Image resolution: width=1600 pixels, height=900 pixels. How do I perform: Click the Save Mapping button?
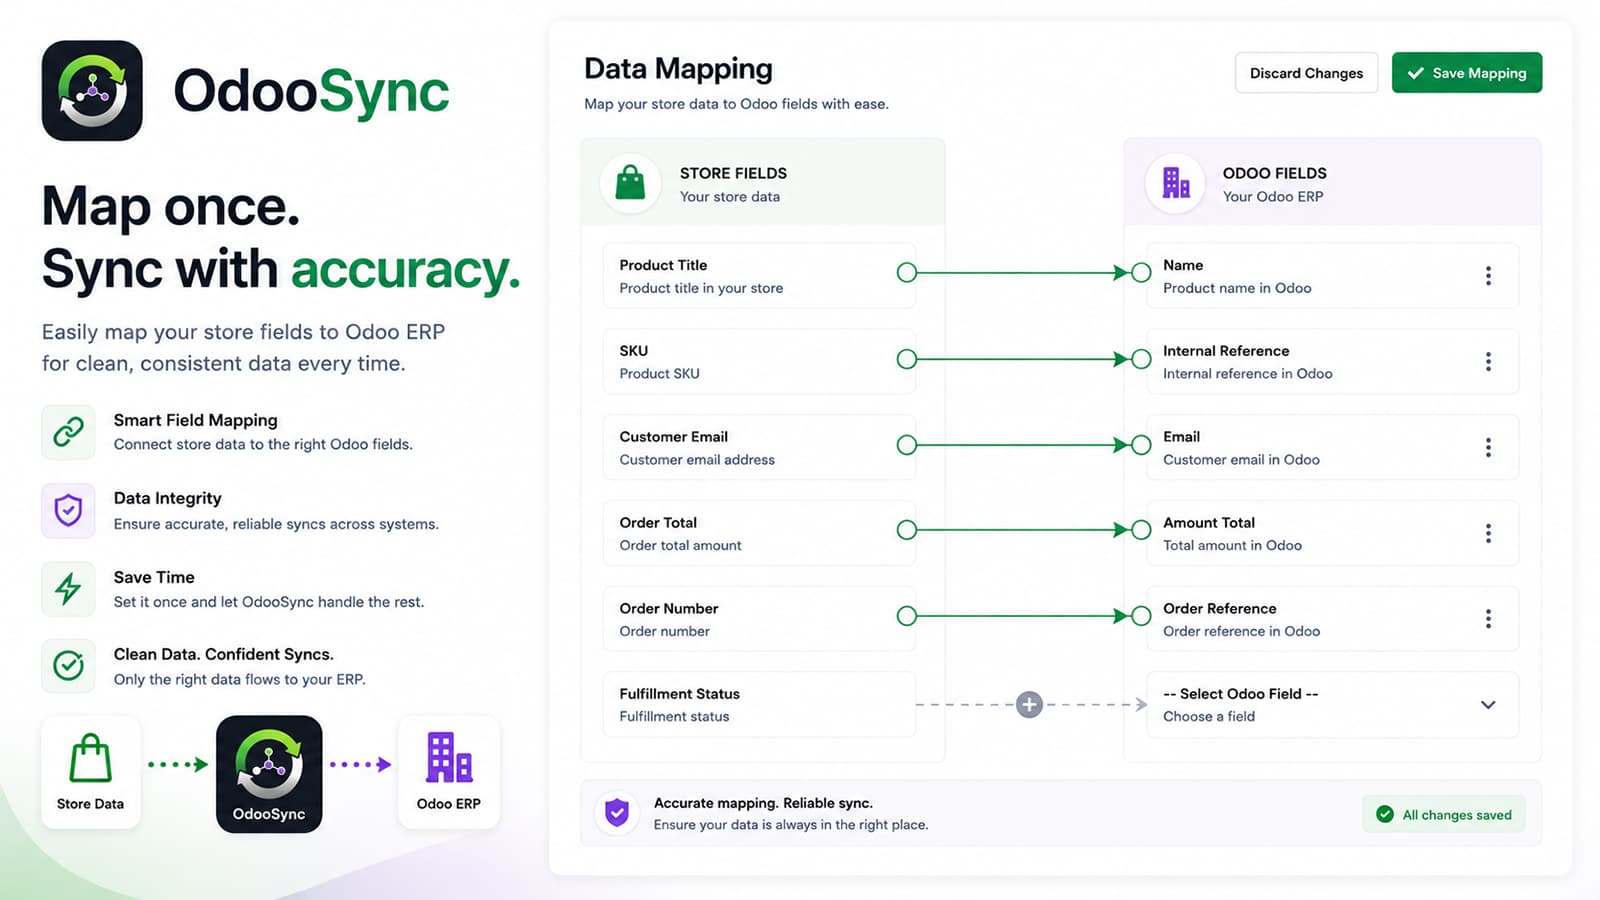click(x=1467, y=73)
